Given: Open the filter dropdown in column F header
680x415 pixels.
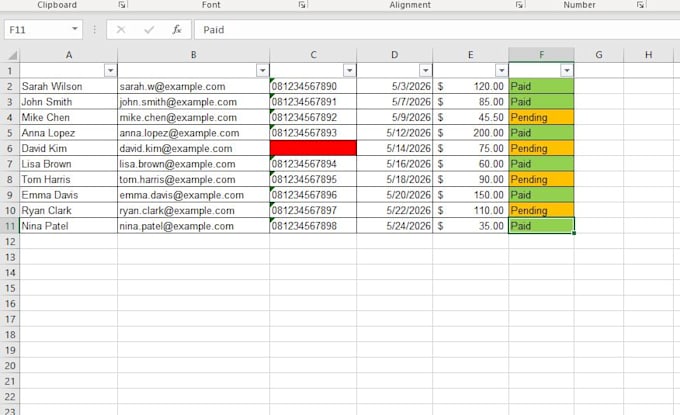Looking at the screenshot, I should click(x=567, y=70).
